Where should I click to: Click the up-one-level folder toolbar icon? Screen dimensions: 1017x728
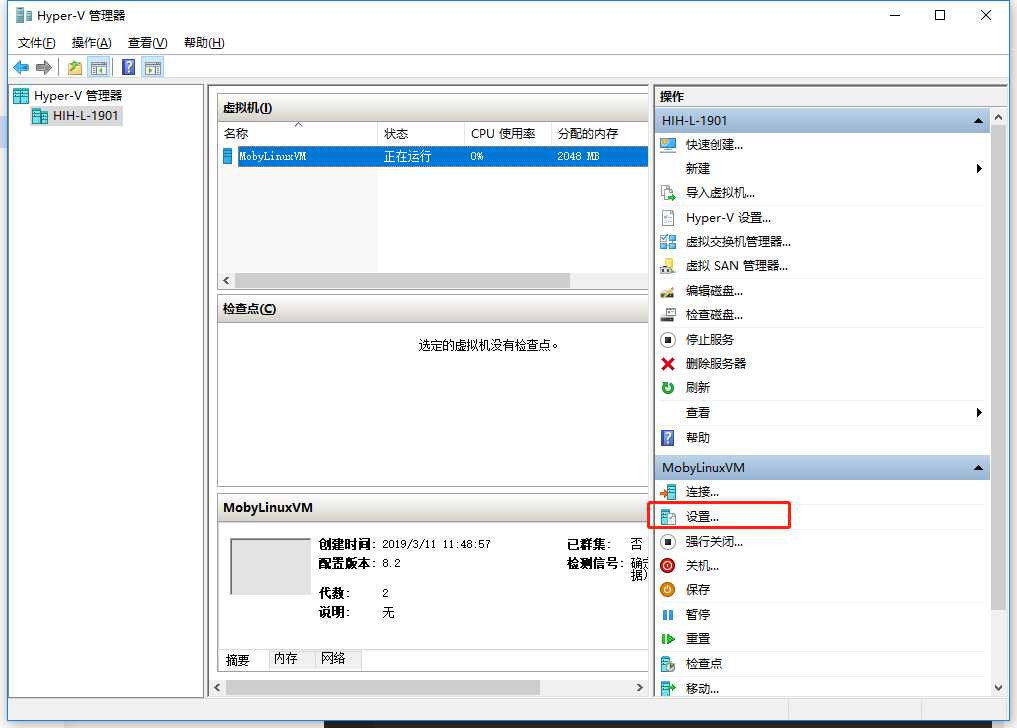pos(75,67)
